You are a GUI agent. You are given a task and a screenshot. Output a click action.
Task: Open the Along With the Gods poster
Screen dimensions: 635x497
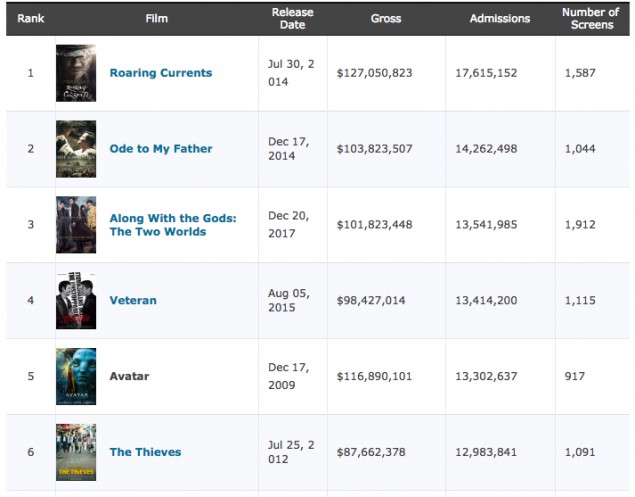click(76, 225)
